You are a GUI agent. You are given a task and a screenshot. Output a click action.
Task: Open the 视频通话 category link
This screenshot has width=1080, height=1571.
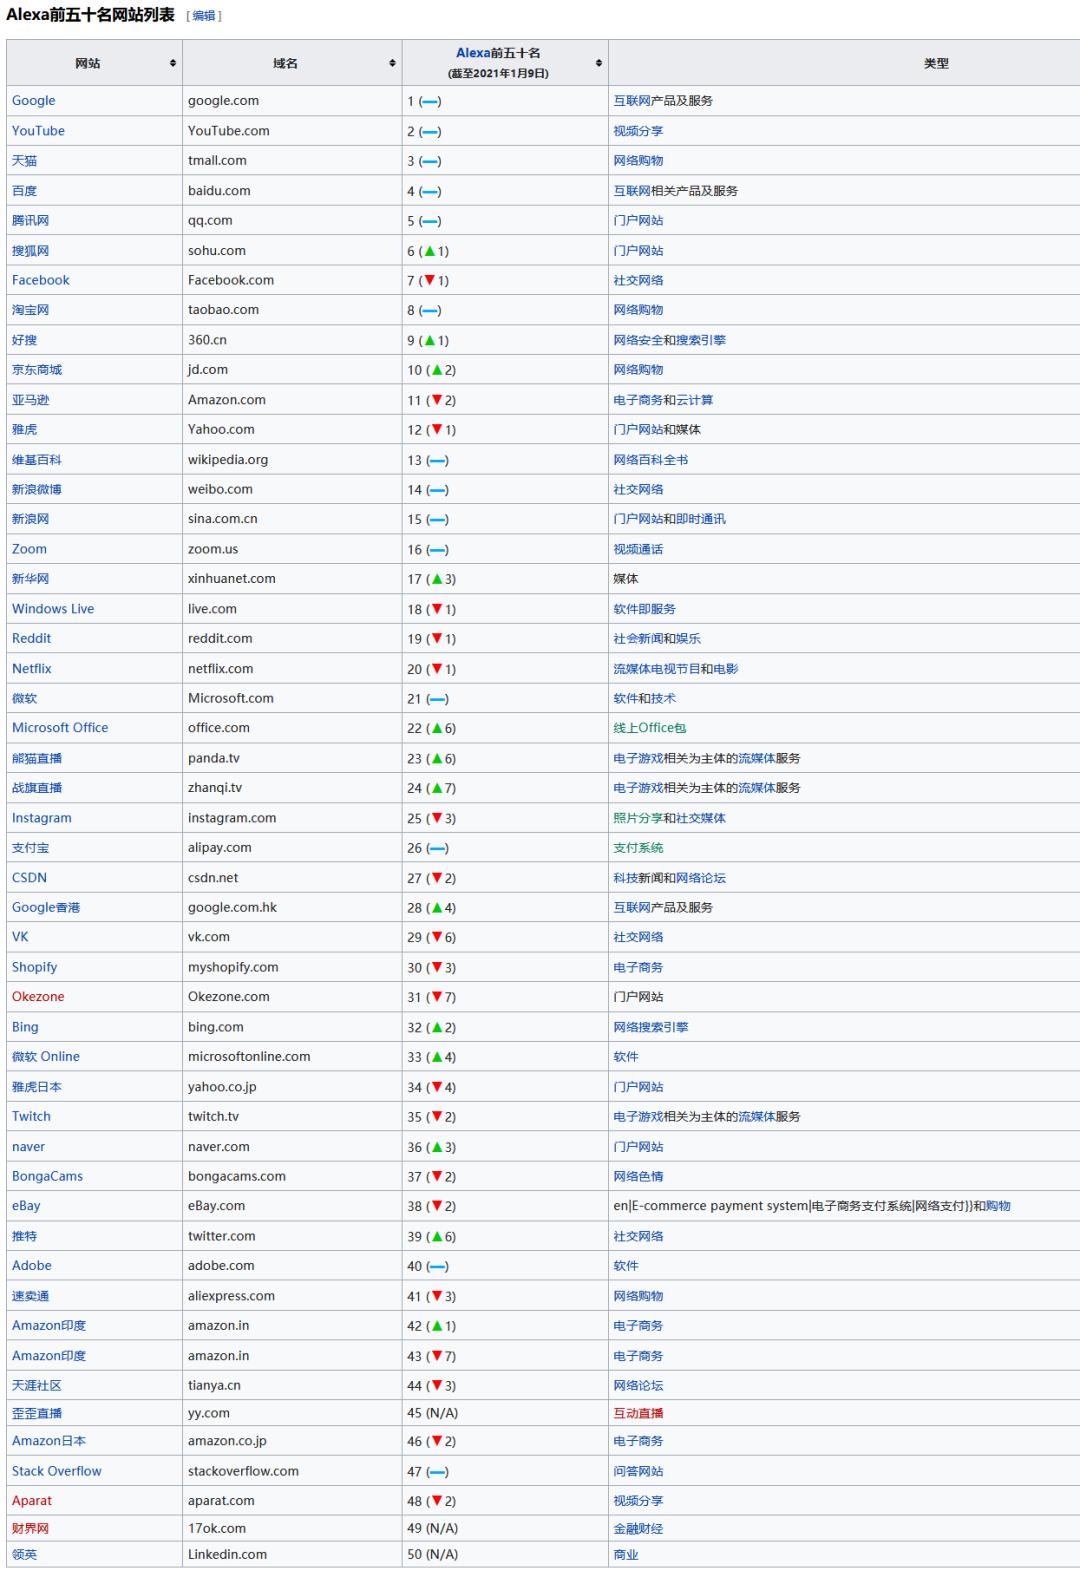(x=638, y=549)
